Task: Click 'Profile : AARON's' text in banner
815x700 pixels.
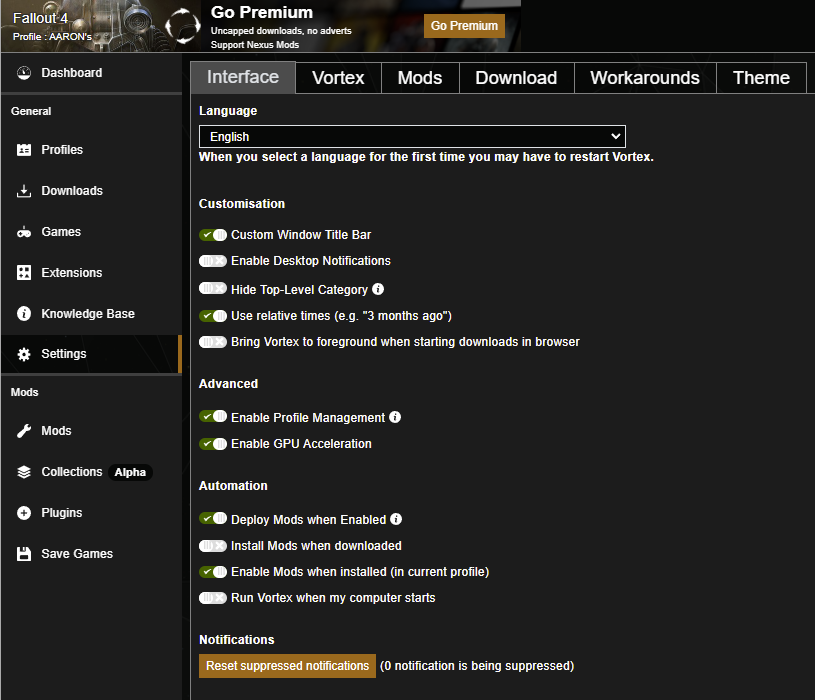Action: tap(52, 37)
